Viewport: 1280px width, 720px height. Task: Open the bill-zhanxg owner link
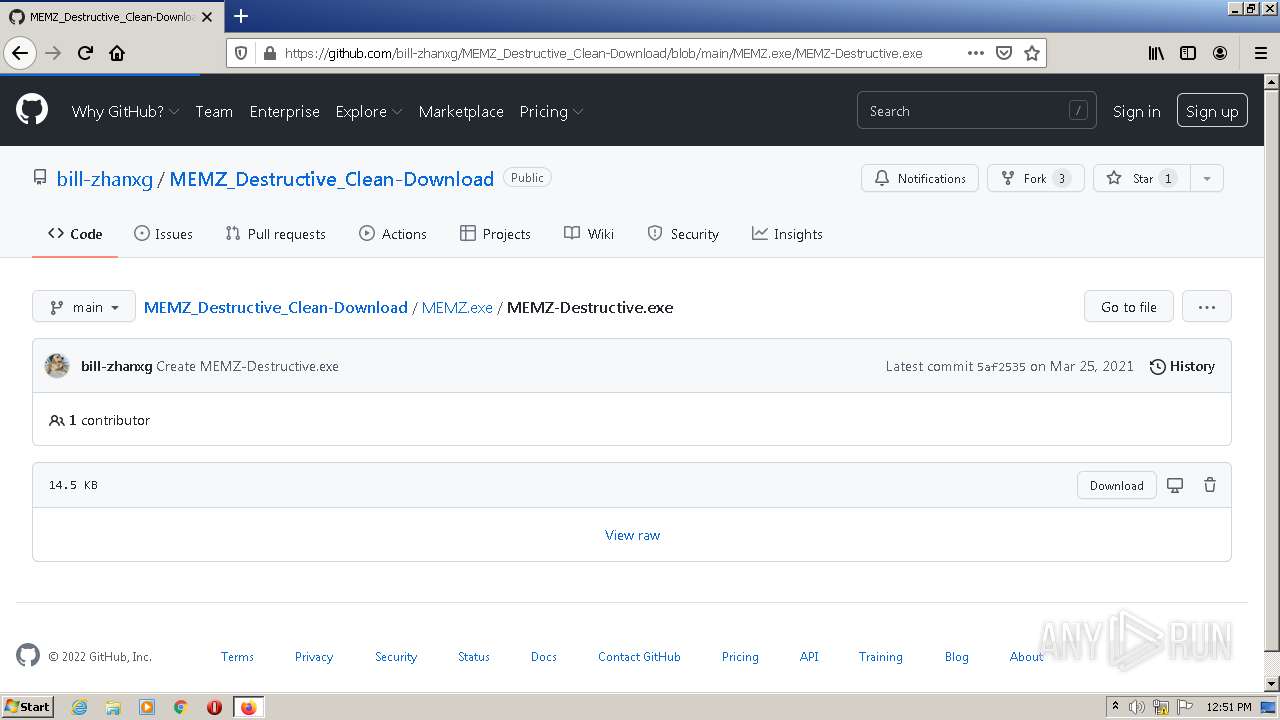point(105,179)
